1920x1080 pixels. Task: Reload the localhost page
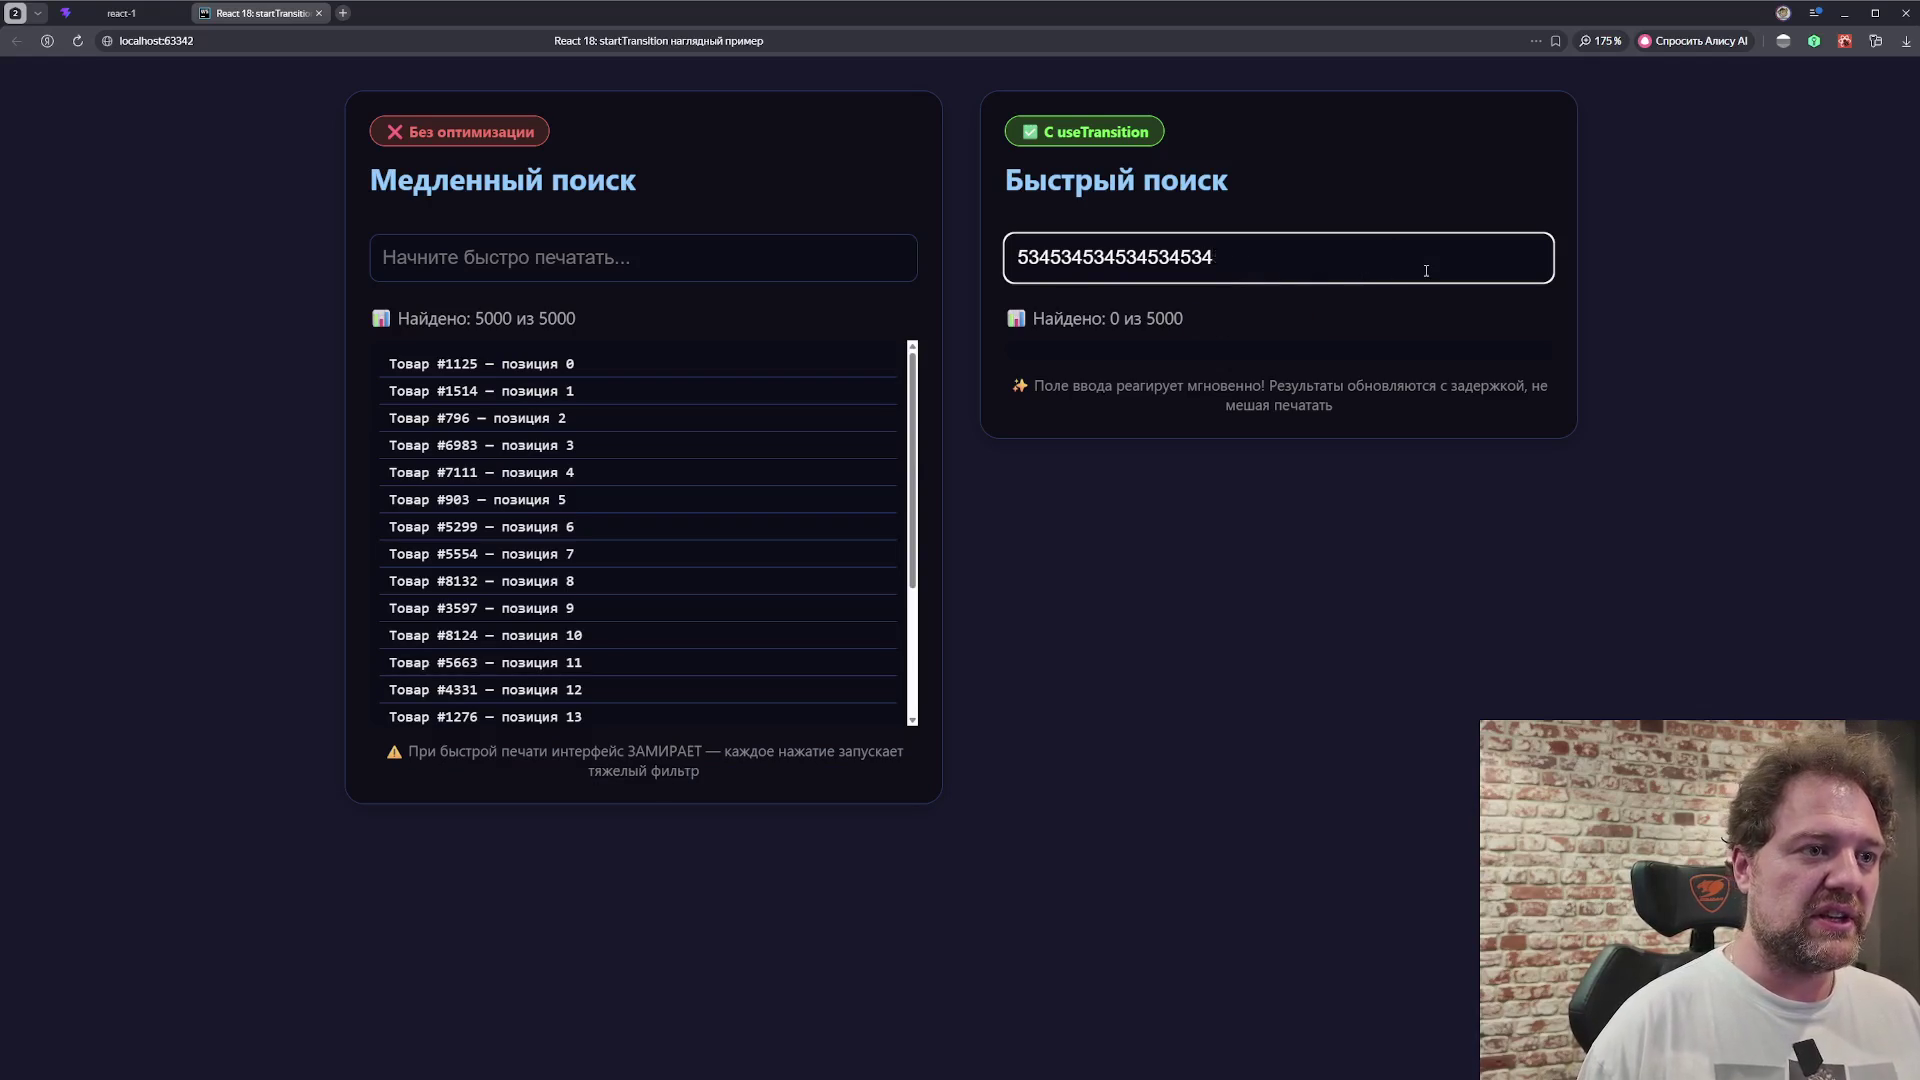pyautogui.click(x=77, y=41)
